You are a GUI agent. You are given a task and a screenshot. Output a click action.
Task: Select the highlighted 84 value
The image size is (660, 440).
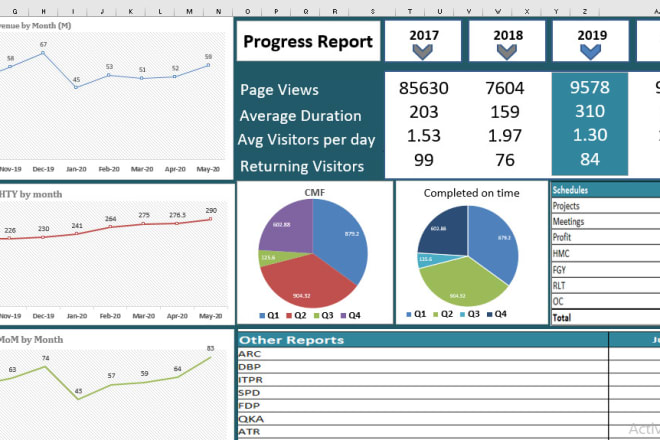590,159
